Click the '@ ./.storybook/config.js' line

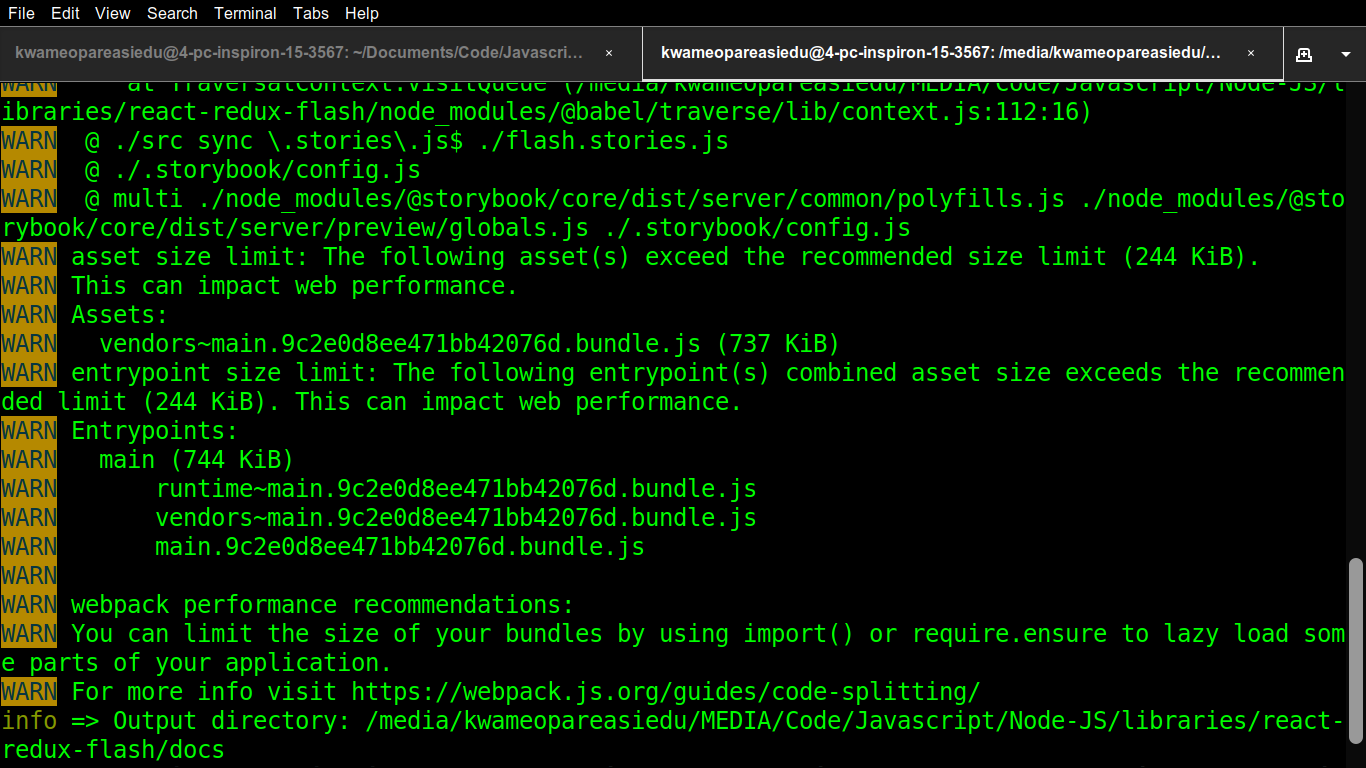point(252,170)
